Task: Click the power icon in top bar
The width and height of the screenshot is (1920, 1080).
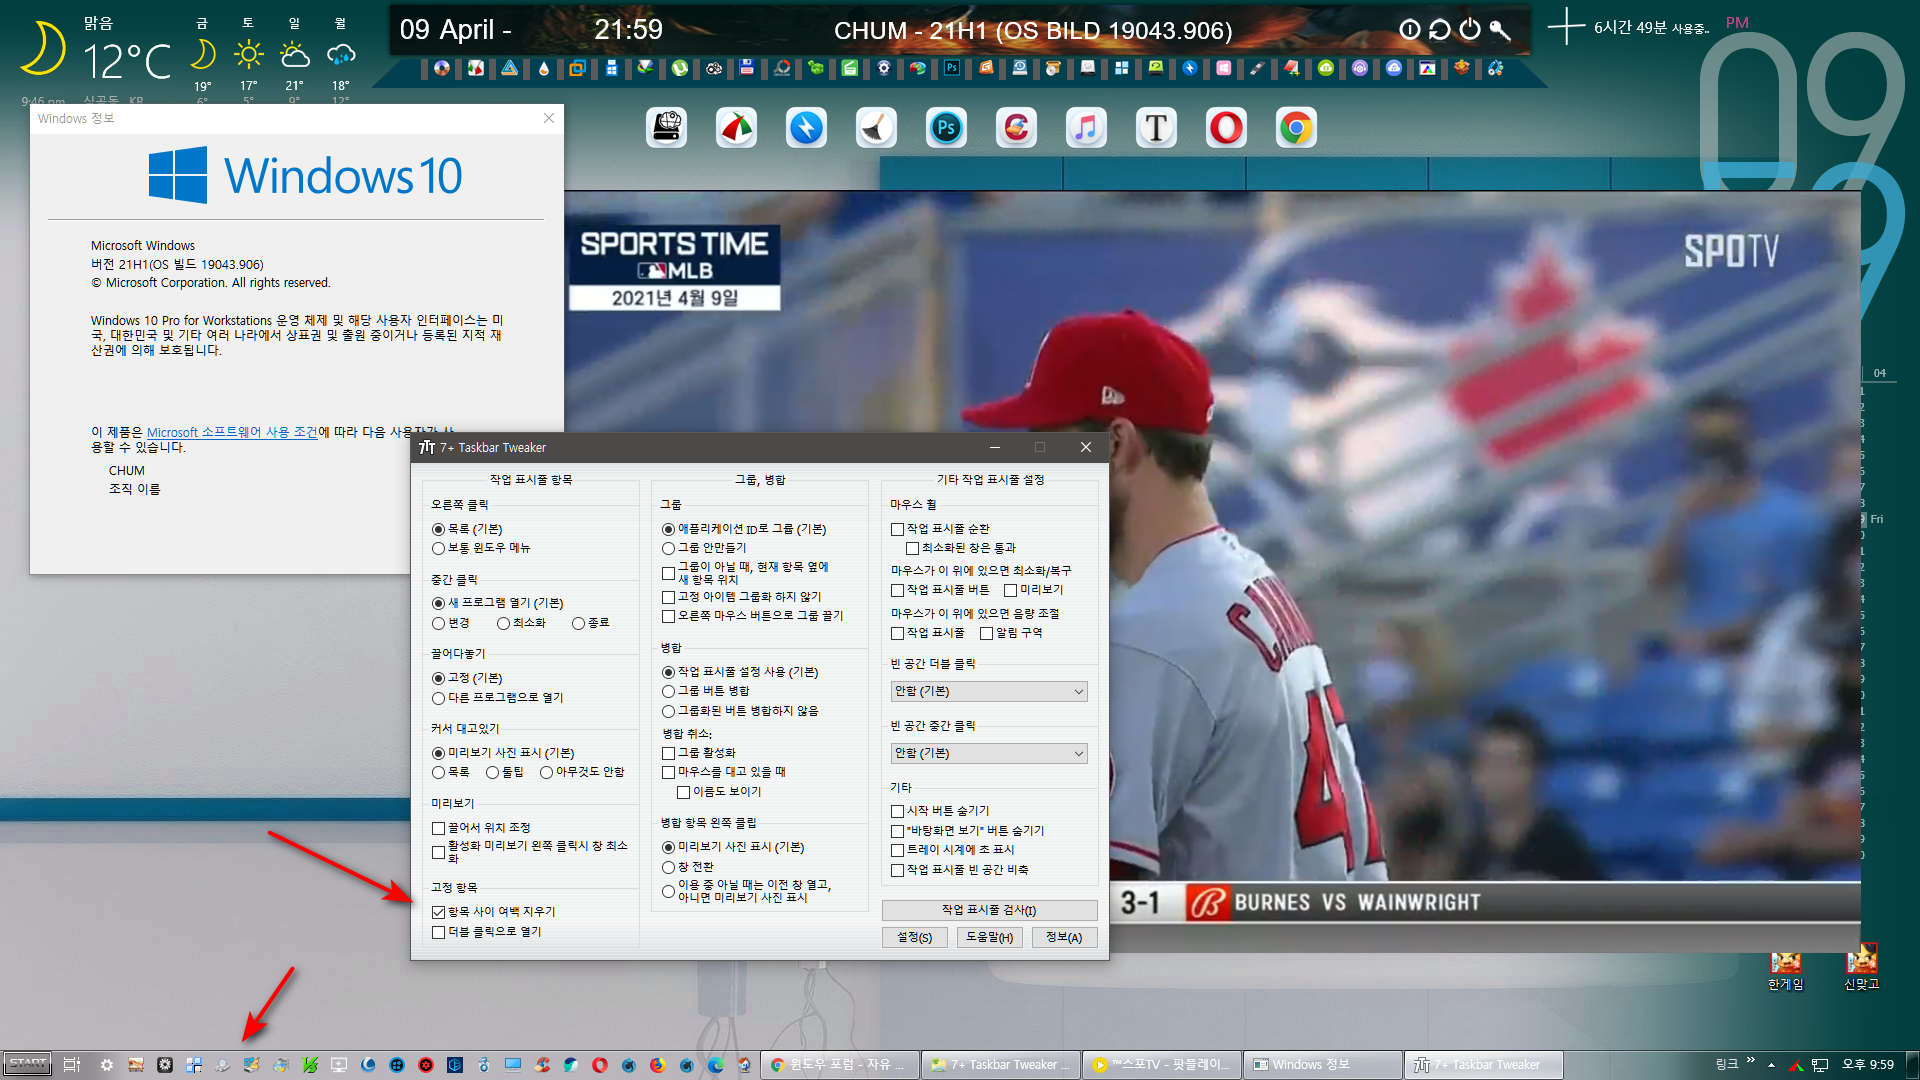Action: click(x=1469, y=30)
